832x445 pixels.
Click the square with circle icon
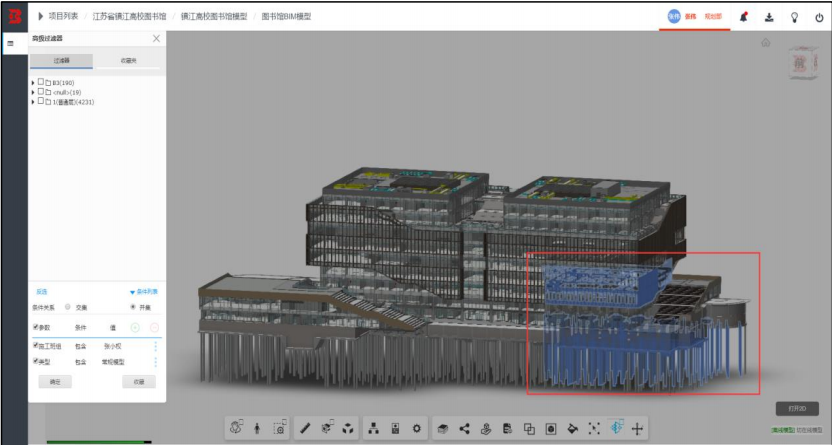click(x=551, y=429)
